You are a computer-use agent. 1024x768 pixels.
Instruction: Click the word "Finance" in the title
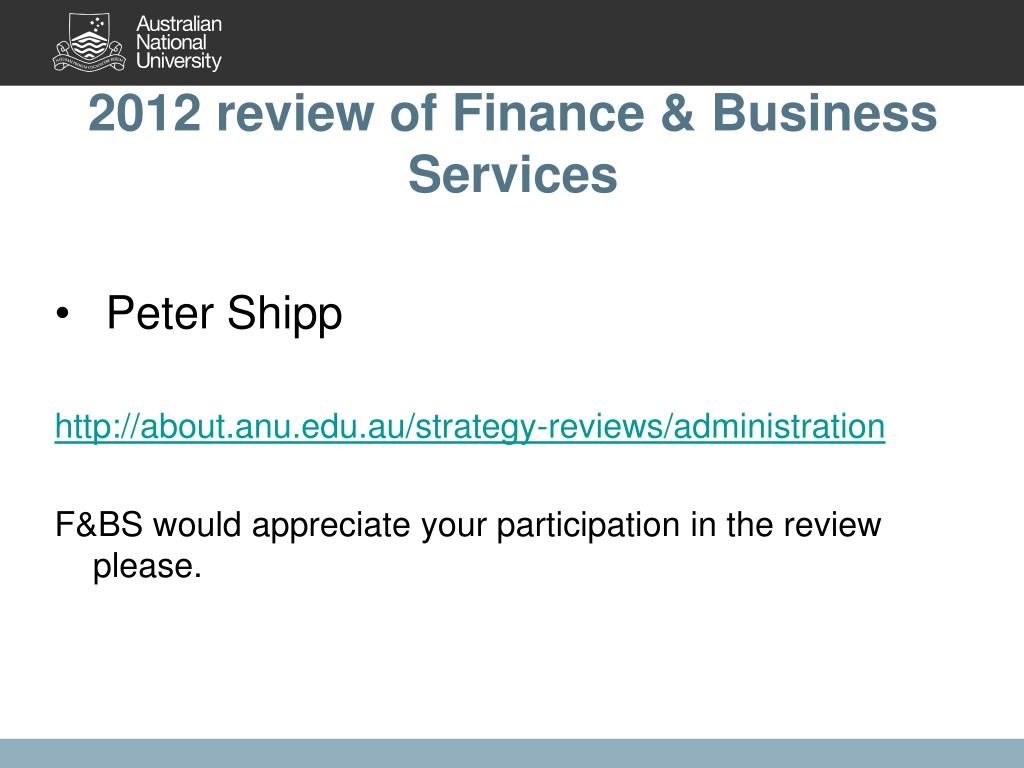(x=549, y=113)
